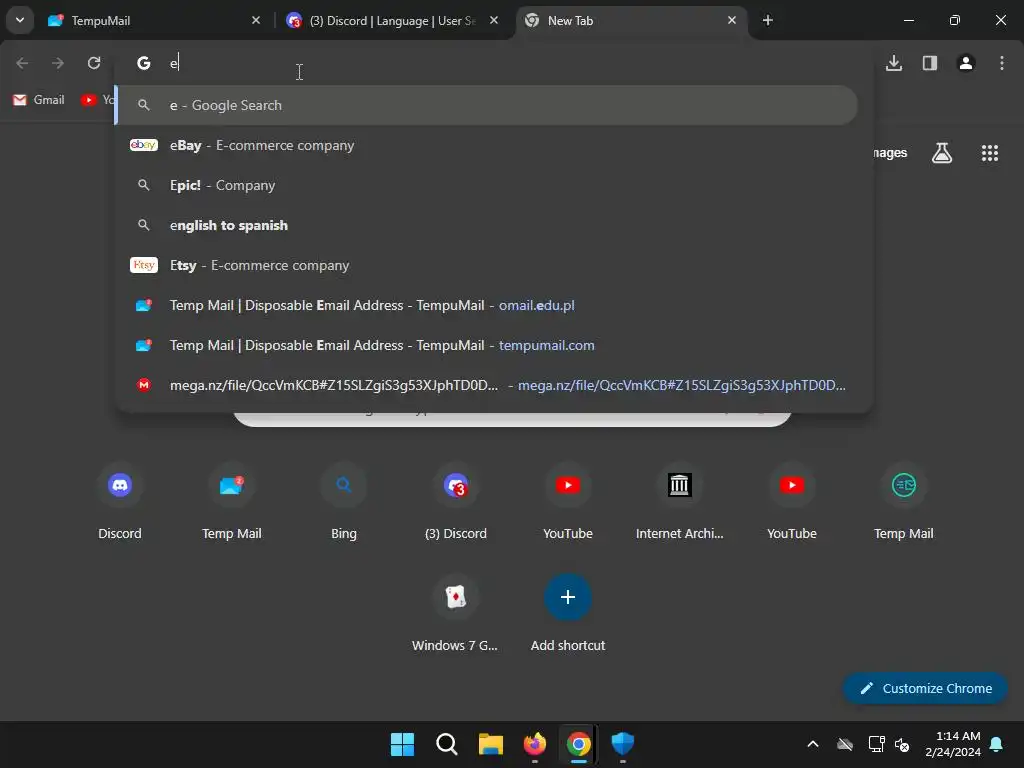Click the YouTube bookmark icon in bookmarks bar
Image resolution: width=1024 pixels, height=768 pixels.
(88, 100)
